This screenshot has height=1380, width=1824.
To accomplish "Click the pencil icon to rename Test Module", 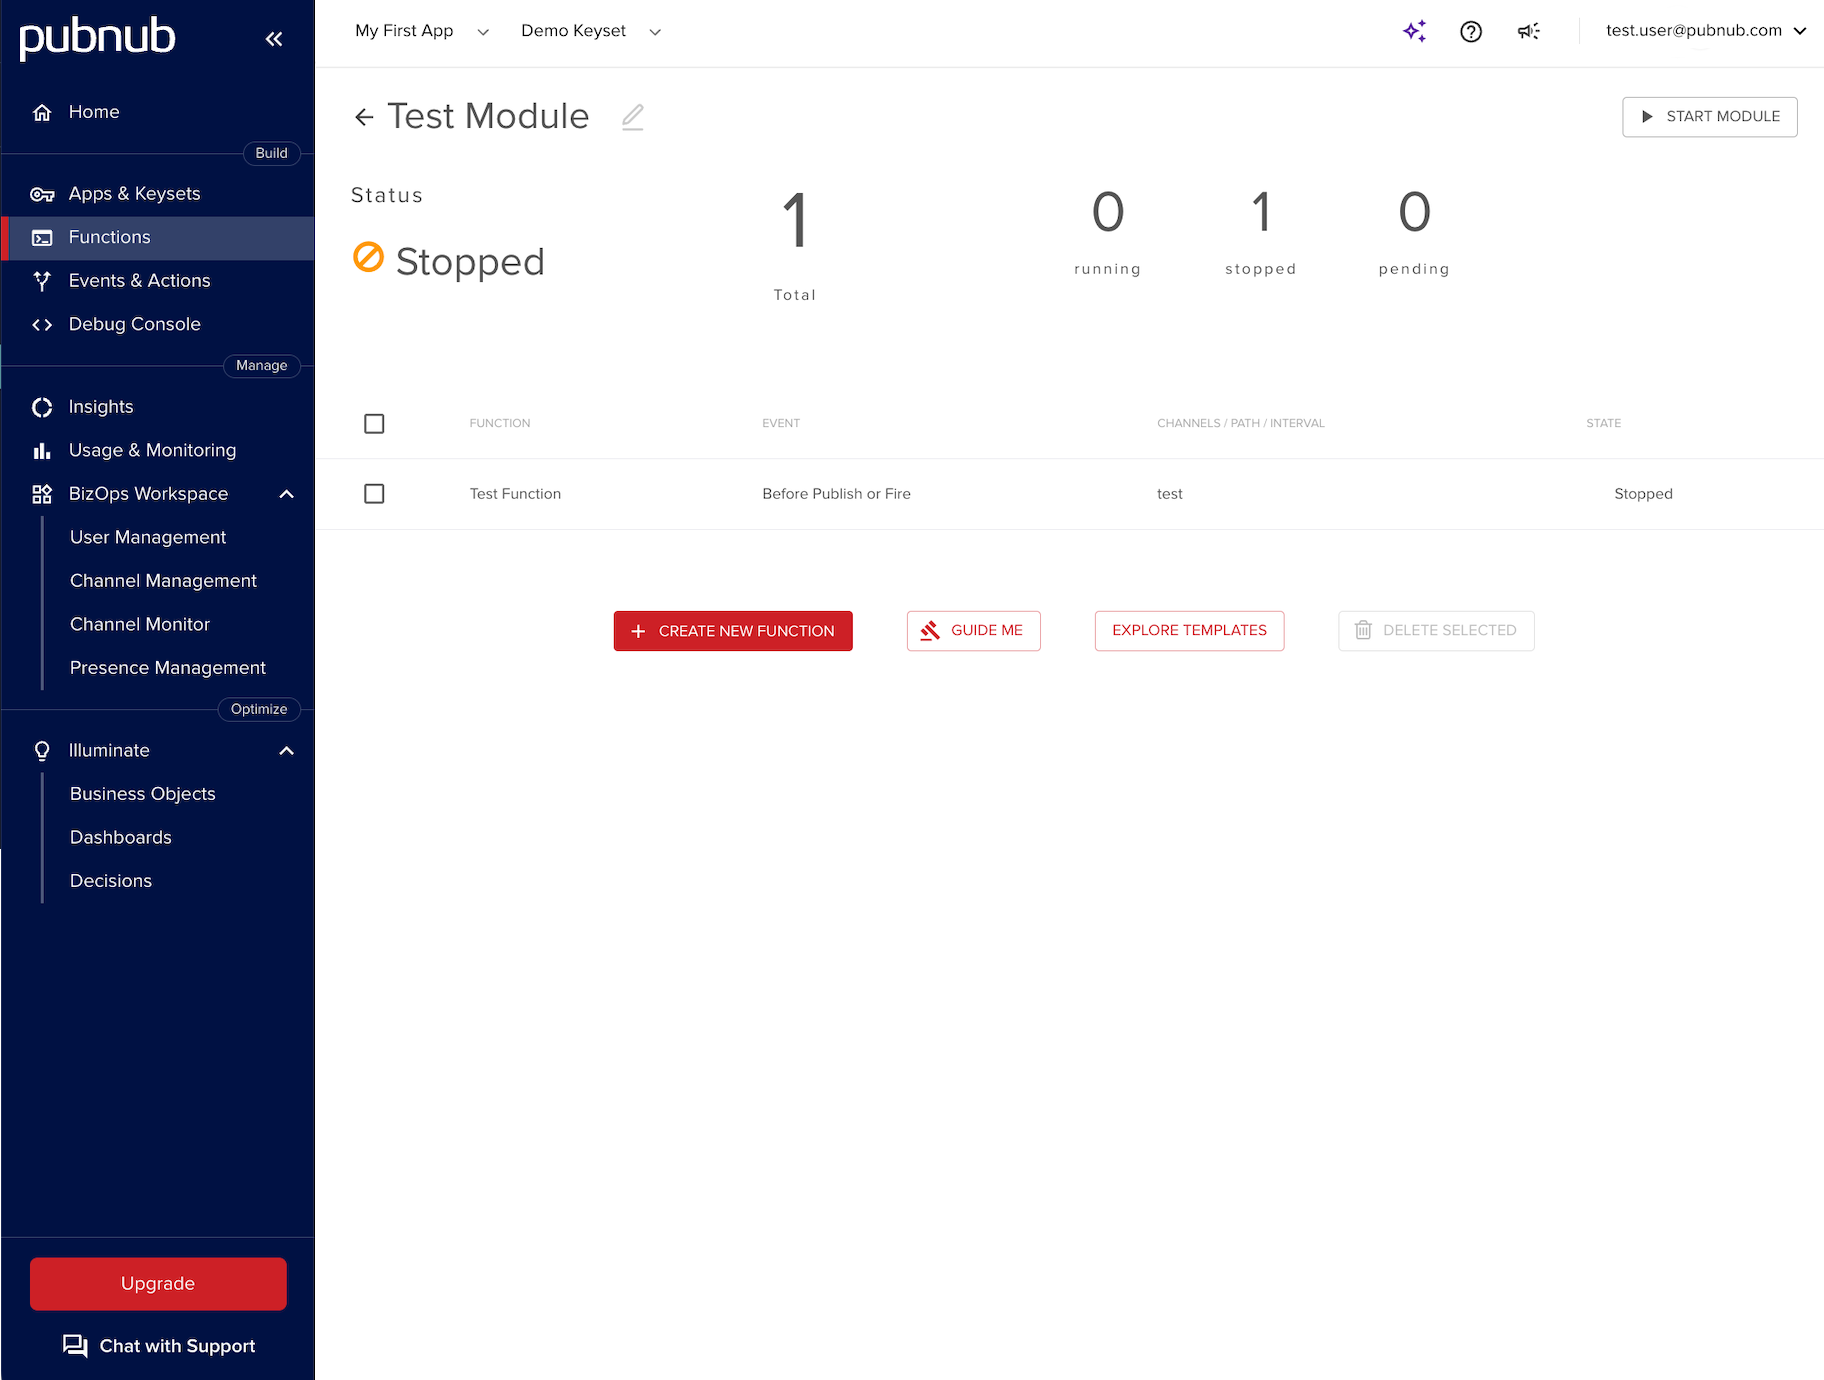I will pyautogui.click(x=632, y=117).
